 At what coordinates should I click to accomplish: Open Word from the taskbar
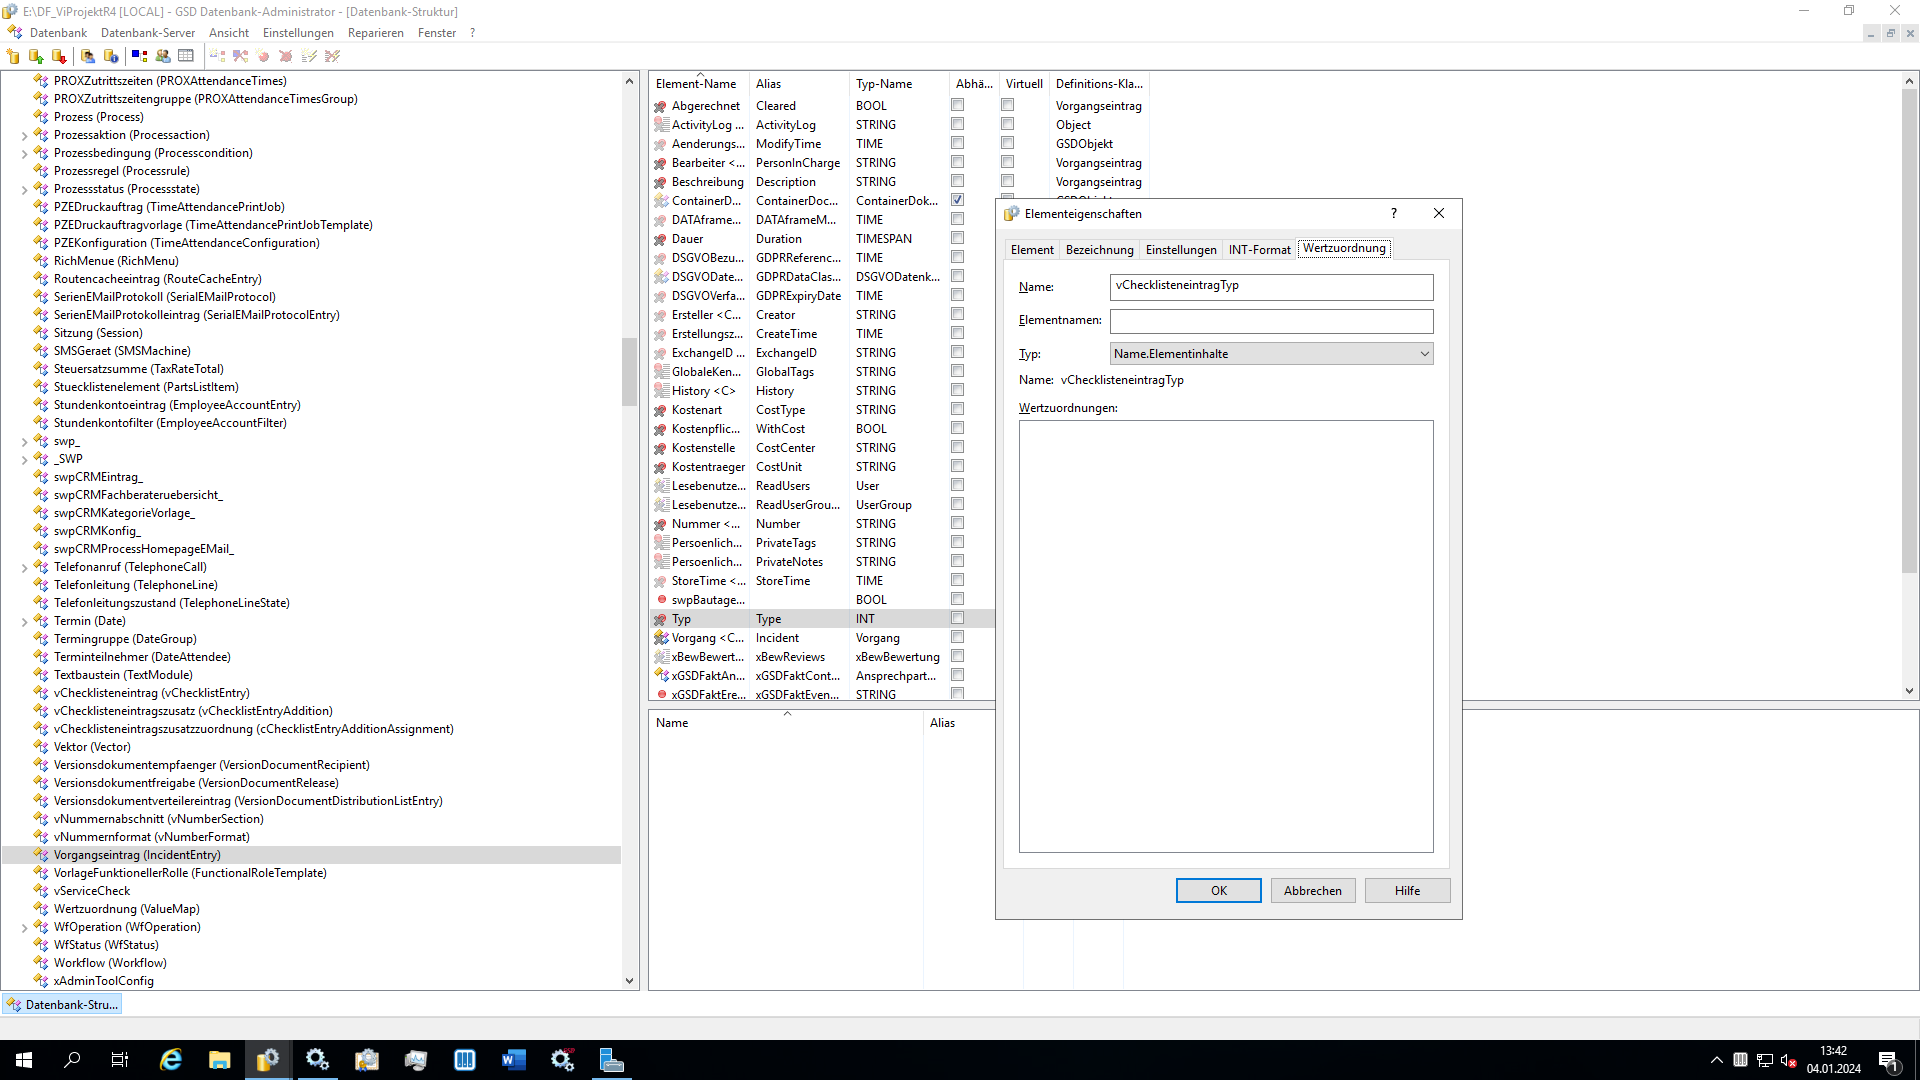514,1060
